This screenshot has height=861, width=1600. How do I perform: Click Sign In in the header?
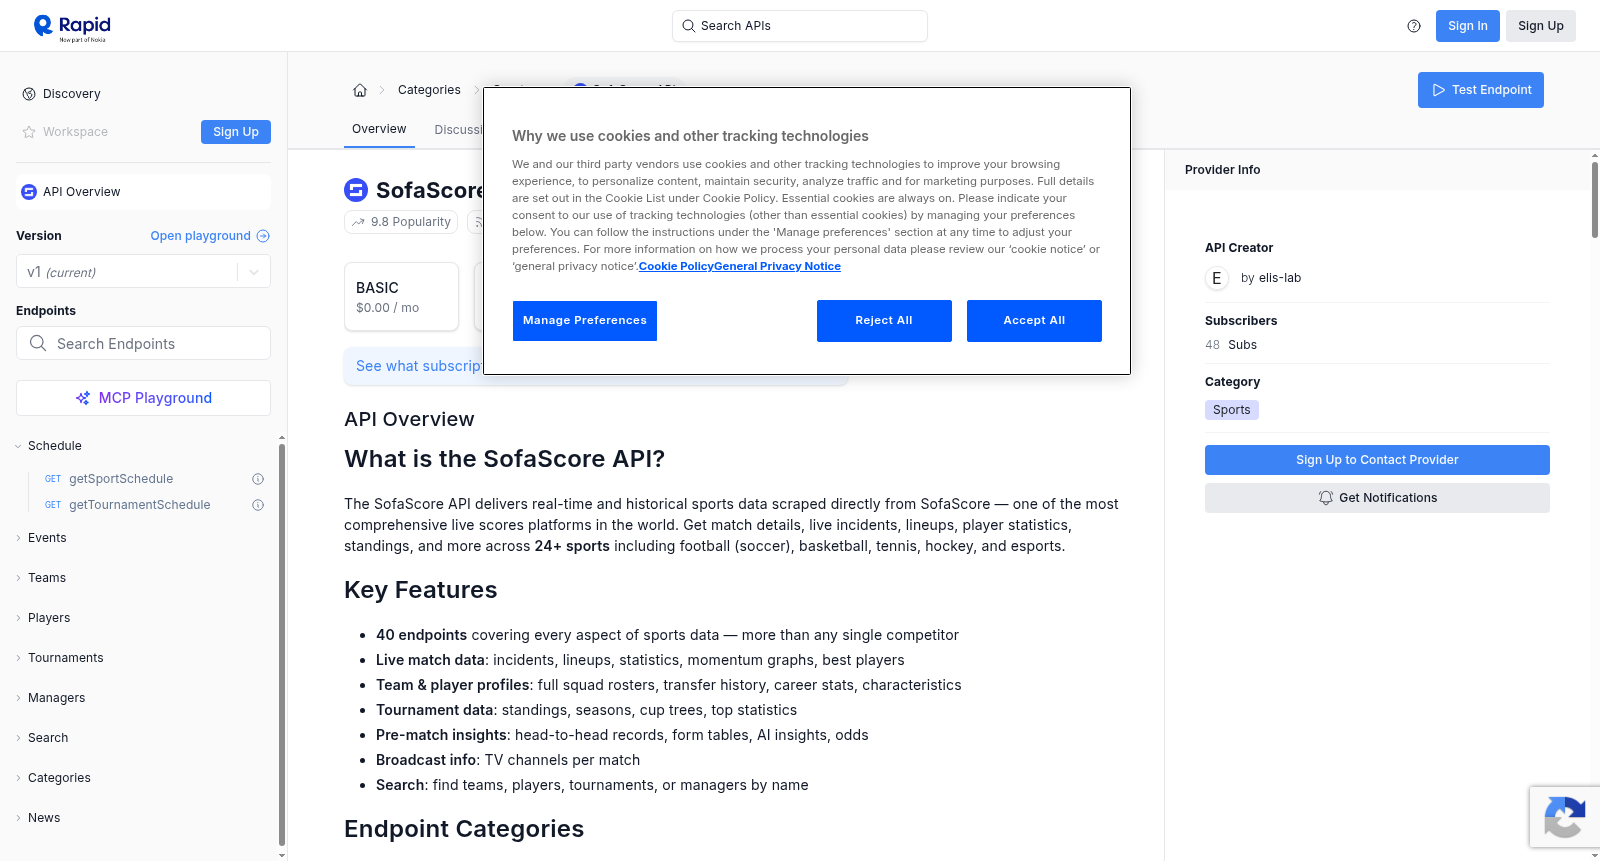pos(1468,26)
